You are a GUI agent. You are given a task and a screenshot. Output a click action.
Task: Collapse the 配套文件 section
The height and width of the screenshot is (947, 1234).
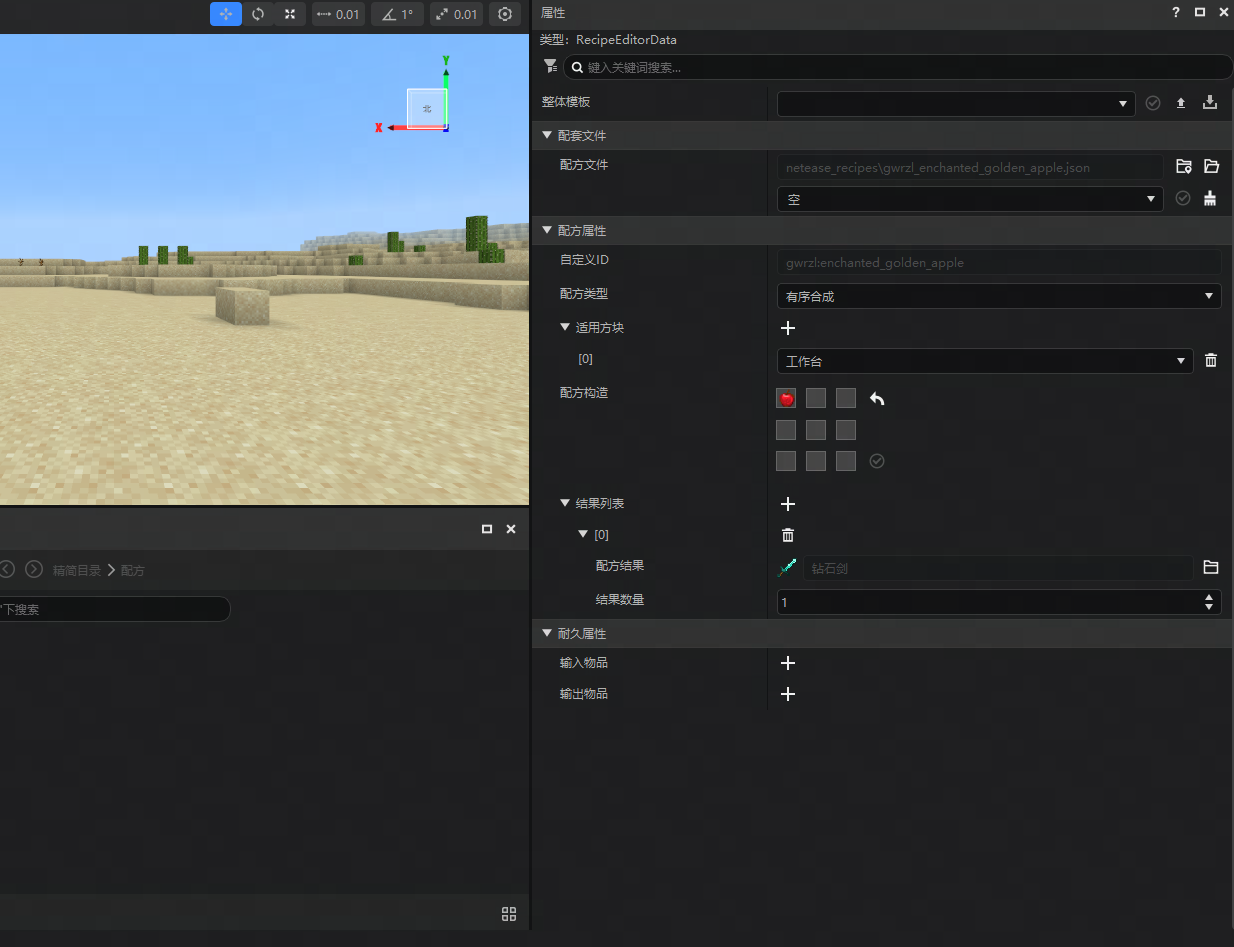[x=547, y=135]
